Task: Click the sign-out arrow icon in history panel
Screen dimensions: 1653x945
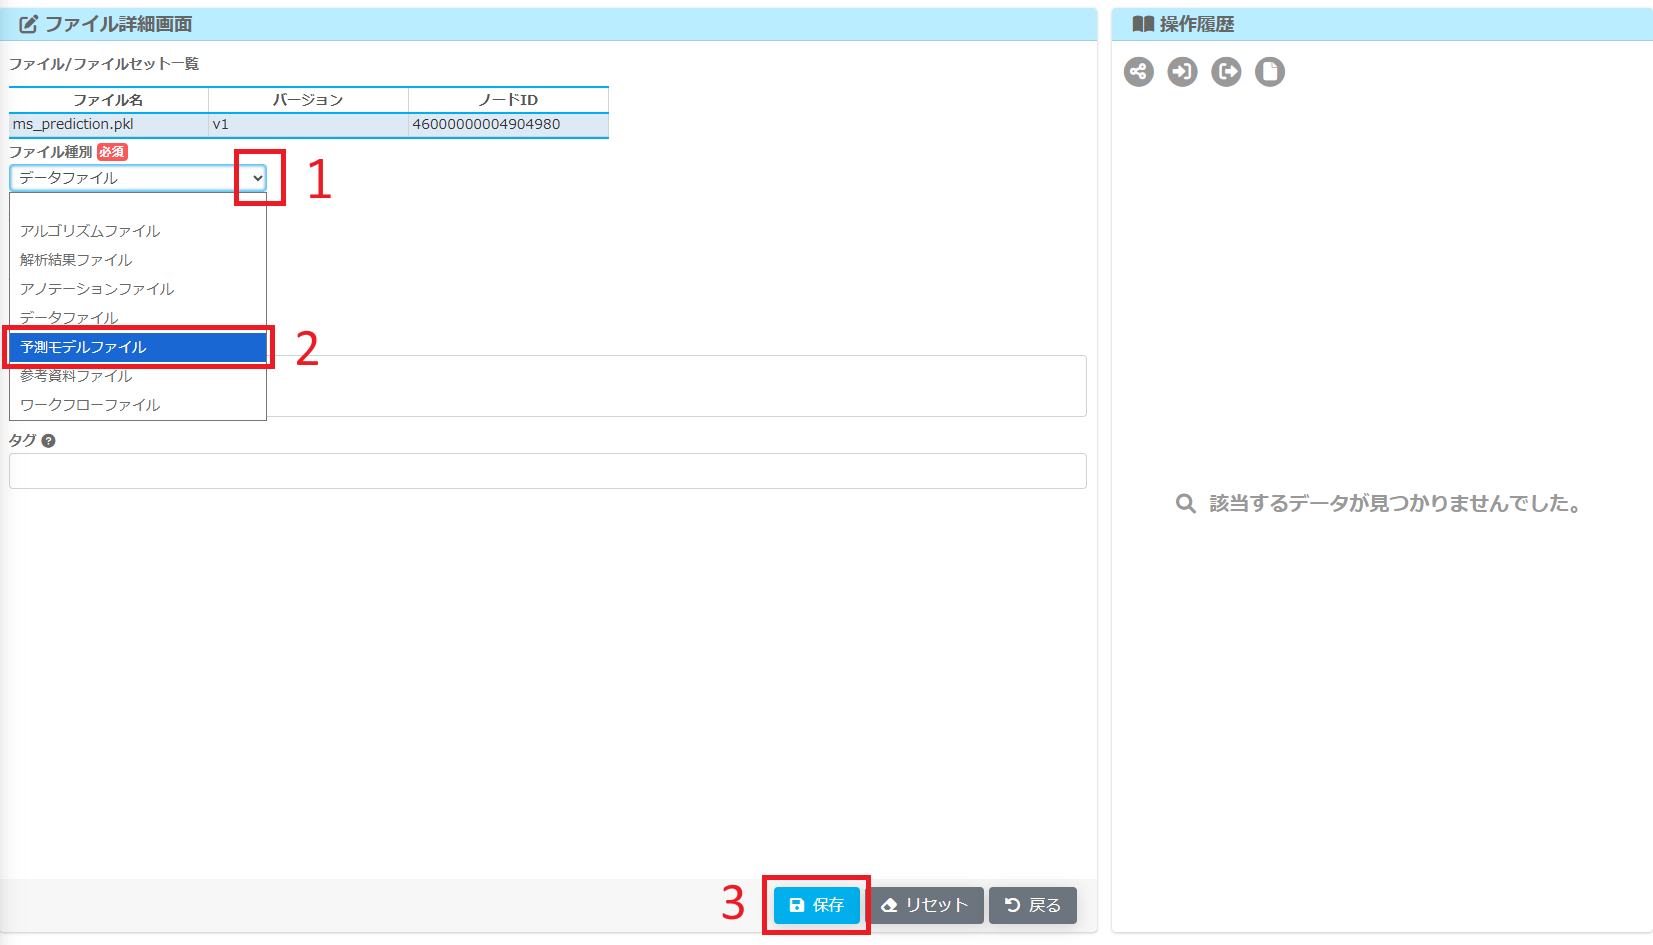Action: pyautogui.click(x=1226, y=72)
